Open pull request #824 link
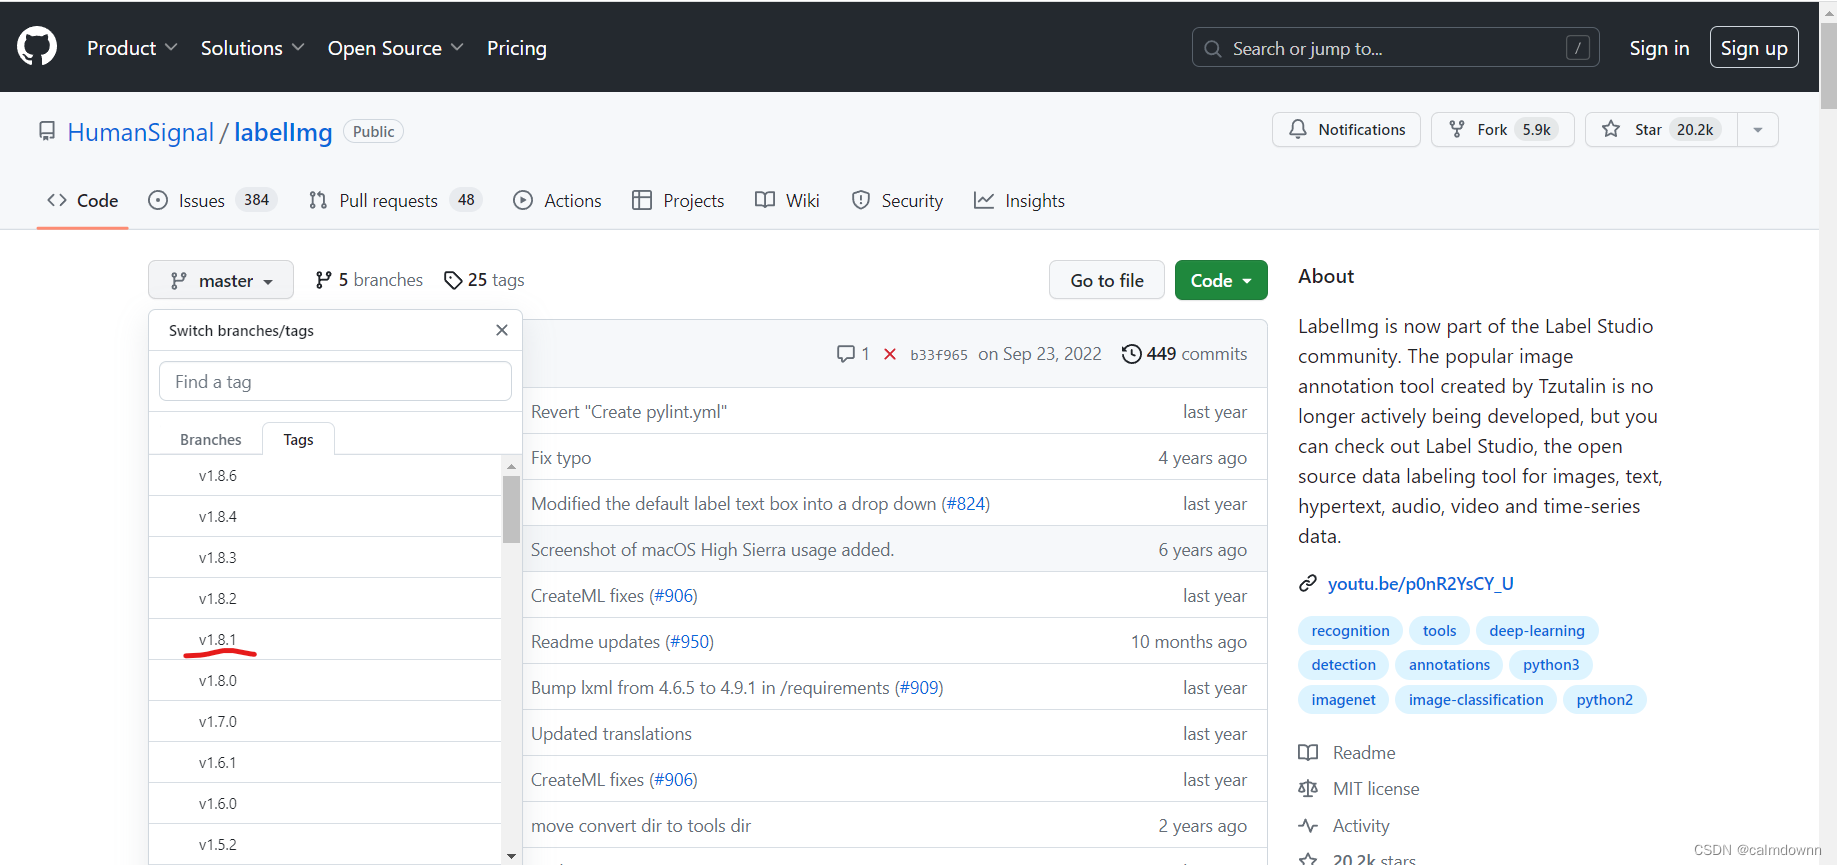The image size is (1837, 865). pos(966,504)
